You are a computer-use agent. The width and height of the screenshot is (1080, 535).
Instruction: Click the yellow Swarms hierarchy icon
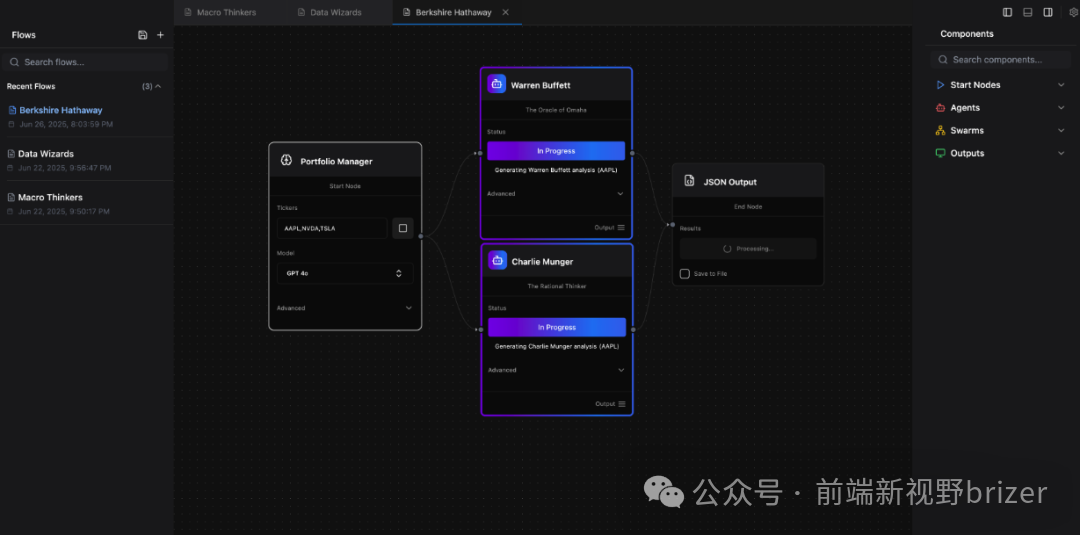[x=940, y=131]
